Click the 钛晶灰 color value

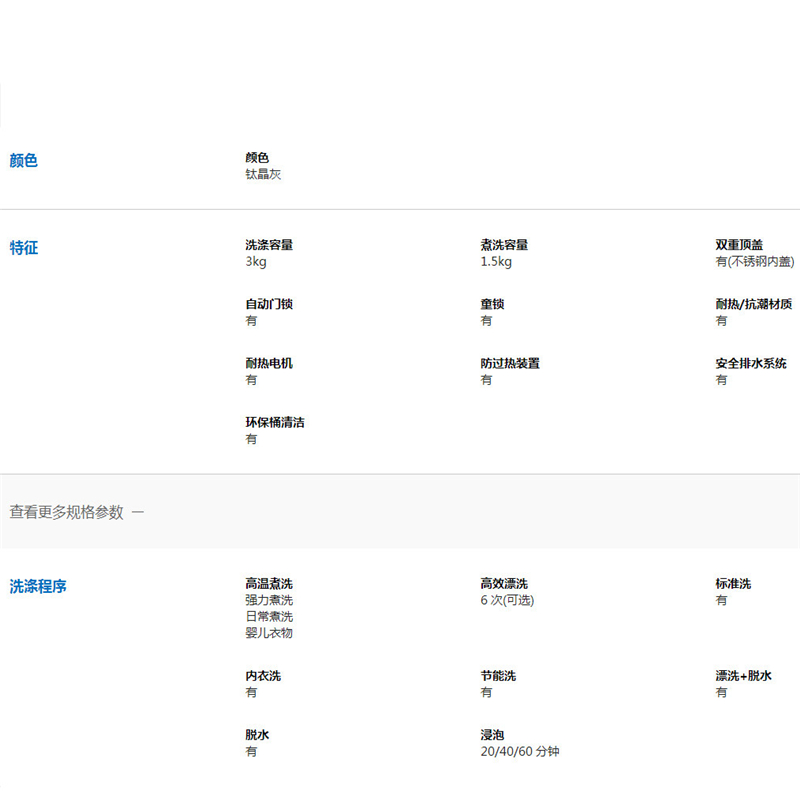click(263, 174)
